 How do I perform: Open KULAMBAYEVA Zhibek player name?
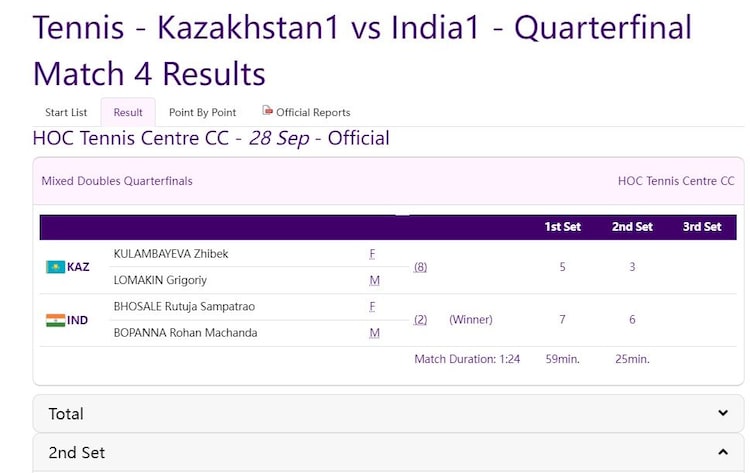[171, 254]
